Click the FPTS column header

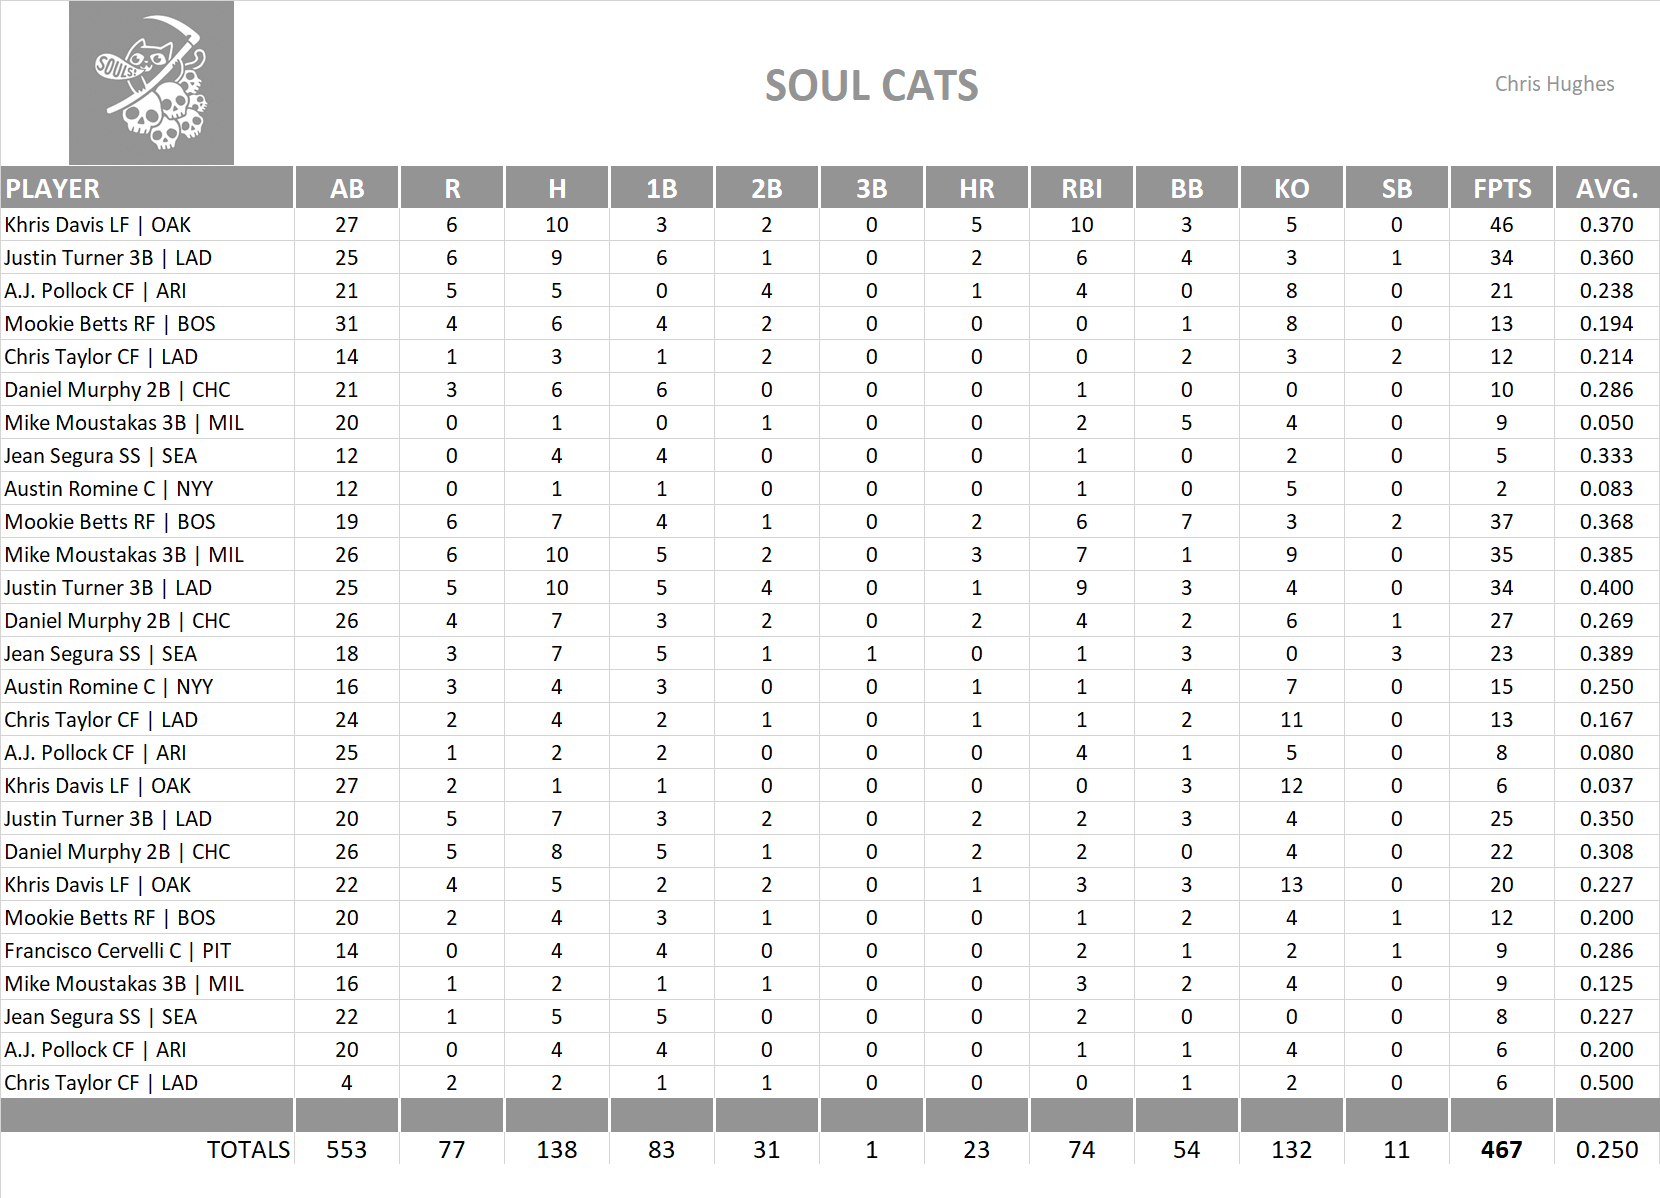[x=1501, y=189]
